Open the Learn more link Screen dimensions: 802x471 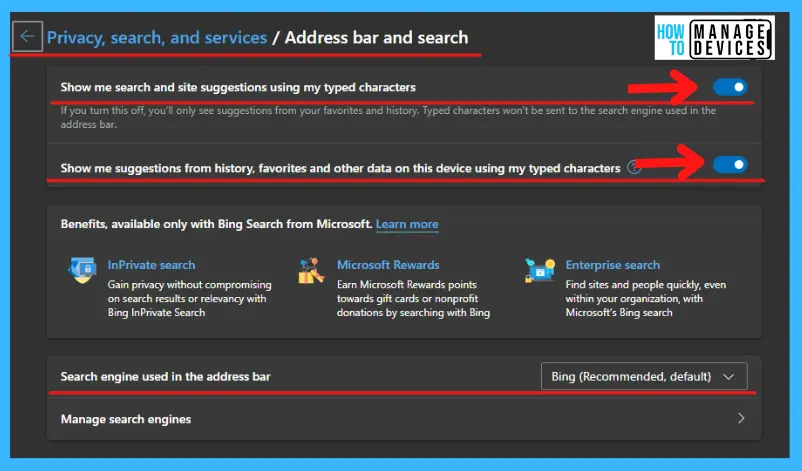tap(407, 224)
